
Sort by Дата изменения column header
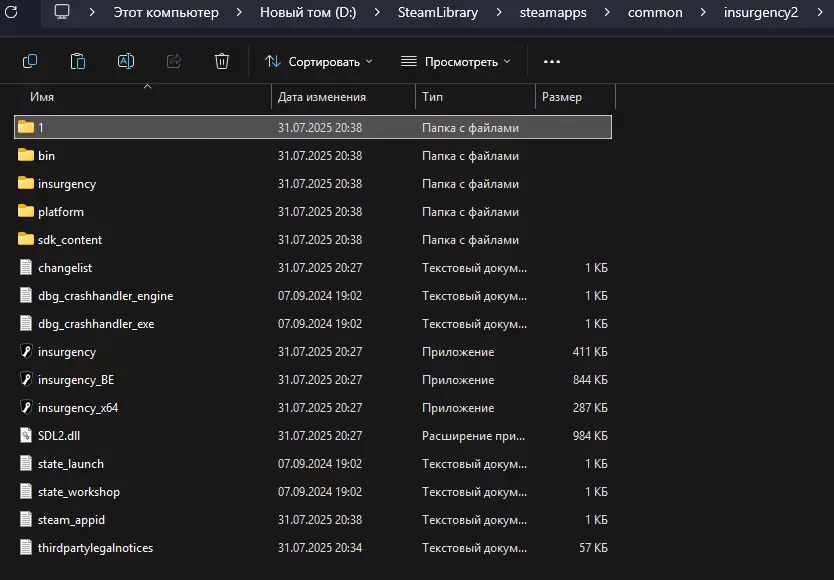[322, 97]
